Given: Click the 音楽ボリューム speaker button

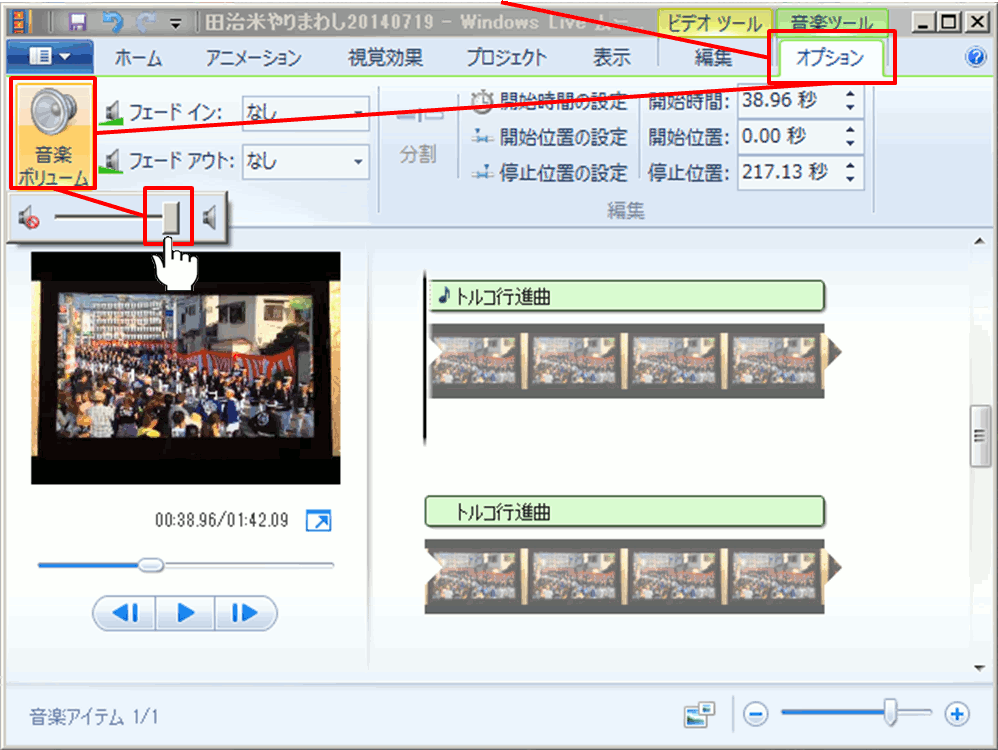Looking at the screenshot, I should pyautogui.click(x=54, y=135).
